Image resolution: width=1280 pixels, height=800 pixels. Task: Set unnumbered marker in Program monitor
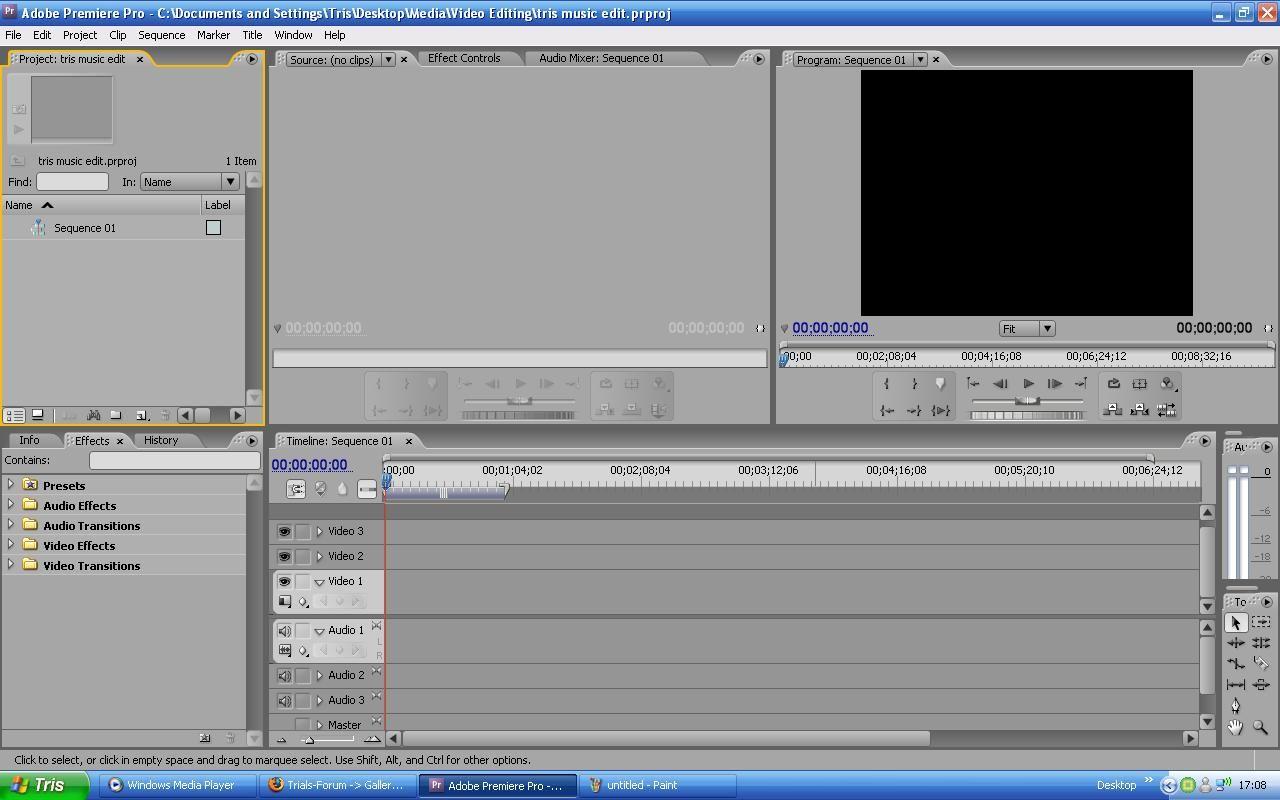(x=940, y=384)
